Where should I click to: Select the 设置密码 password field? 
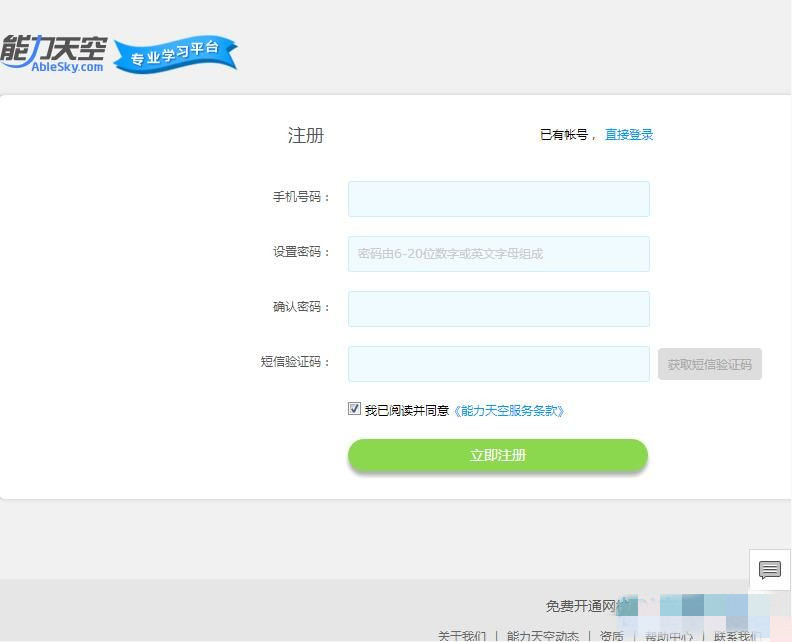tap(499, 254)
